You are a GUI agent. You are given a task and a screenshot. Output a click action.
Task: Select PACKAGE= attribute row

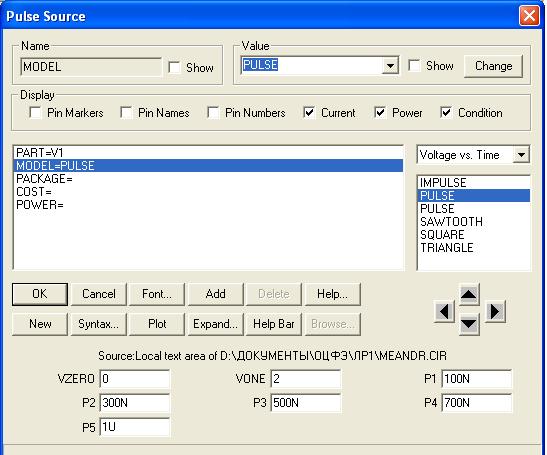tap(208, 179)
